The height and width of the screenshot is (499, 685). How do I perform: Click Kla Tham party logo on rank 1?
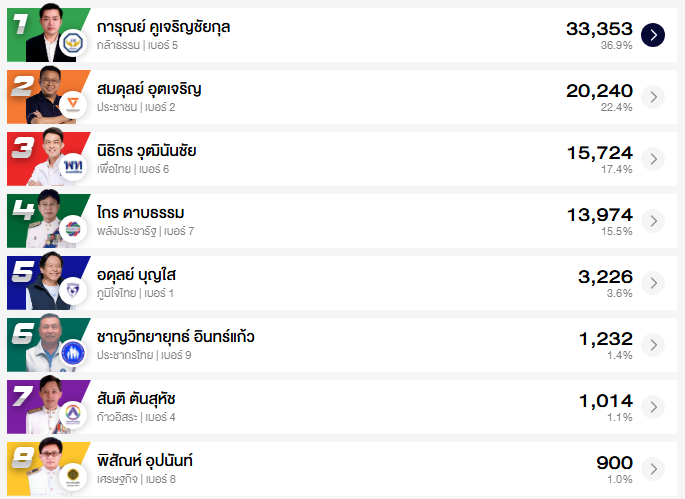73,43
